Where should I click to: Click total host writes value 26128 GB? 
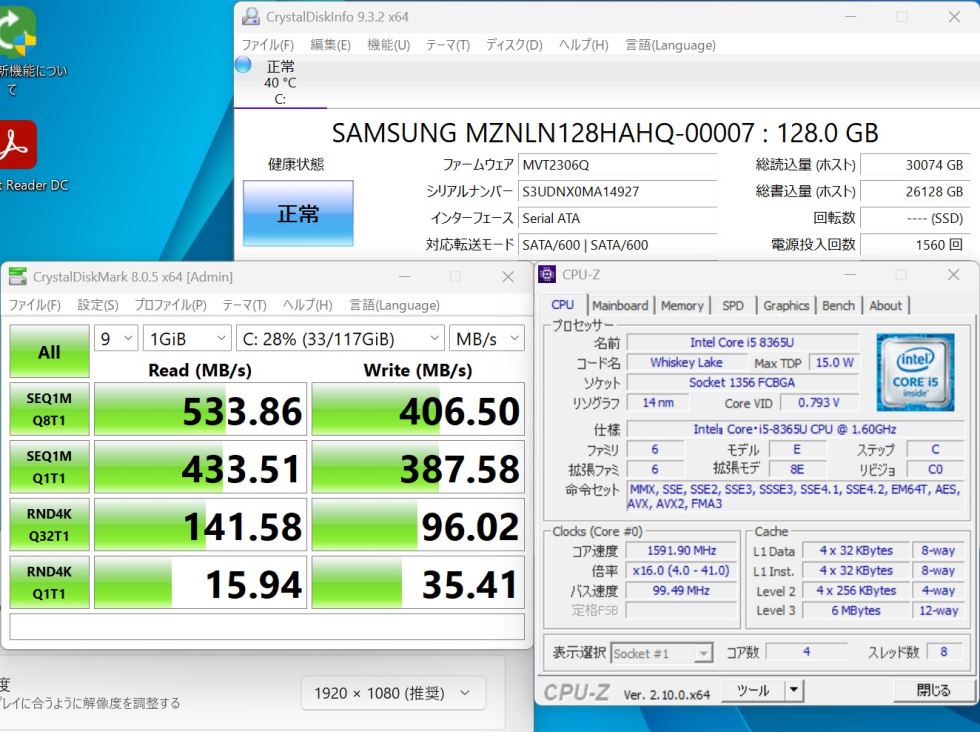point(914,191)
